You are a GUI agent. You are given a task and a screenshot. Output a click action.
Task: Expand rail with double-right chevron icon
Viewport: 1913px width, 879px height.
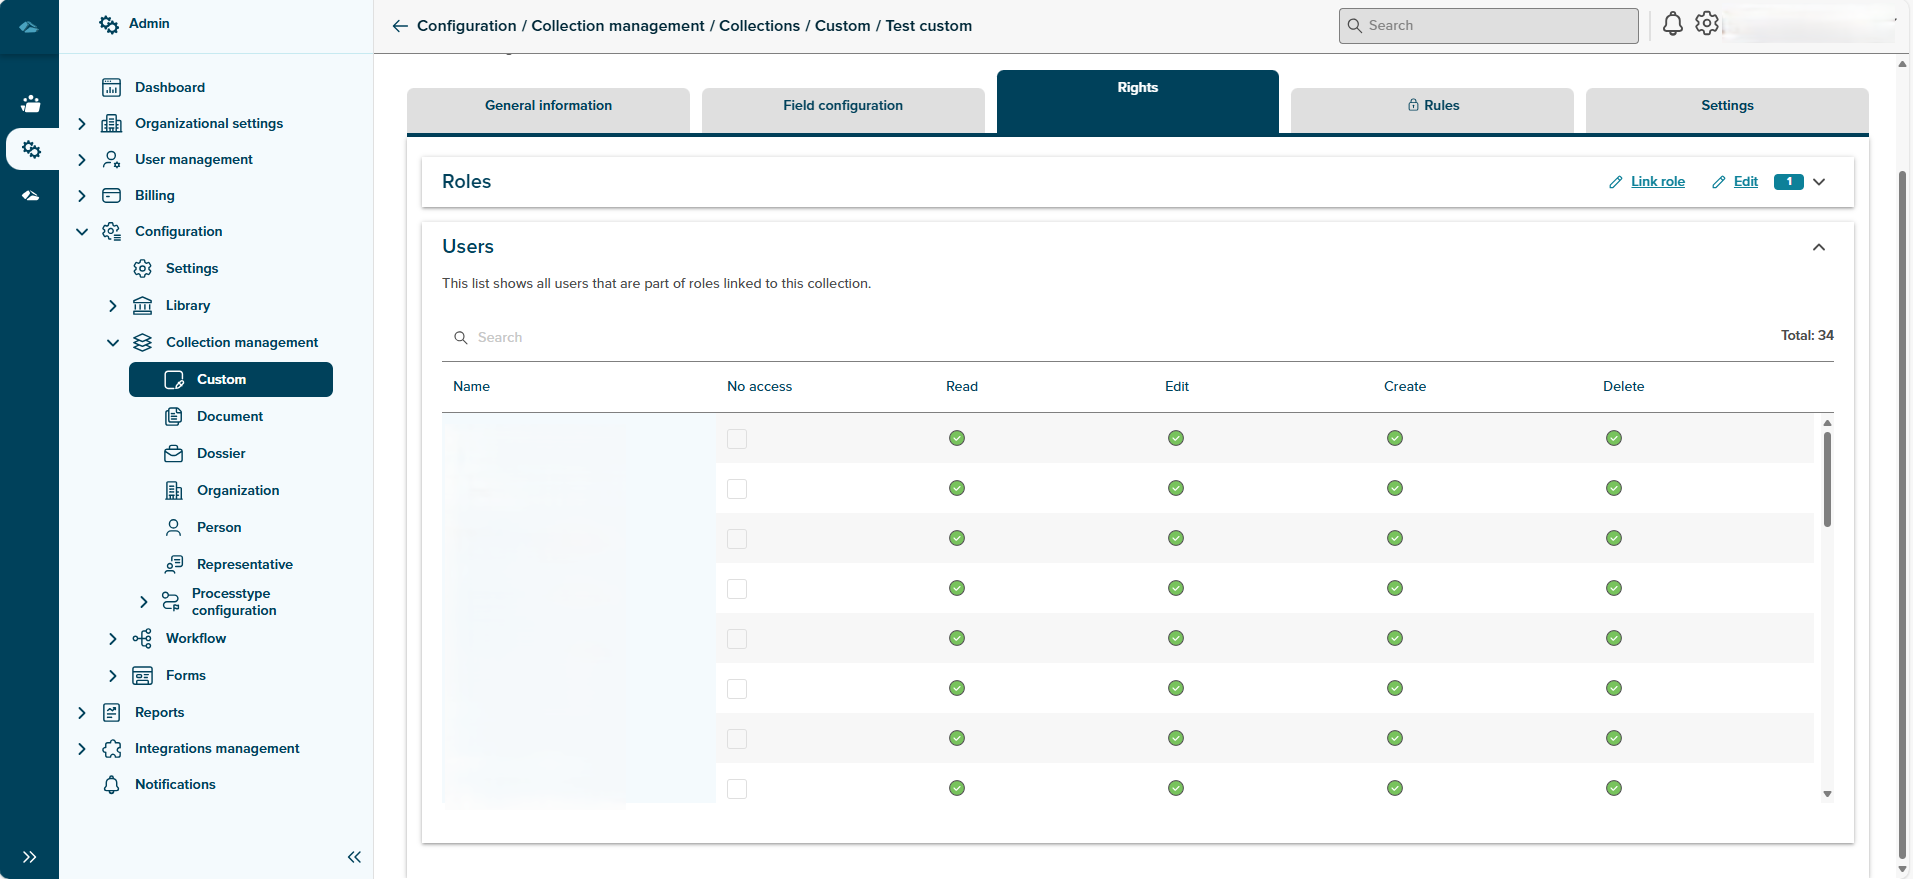29,857
